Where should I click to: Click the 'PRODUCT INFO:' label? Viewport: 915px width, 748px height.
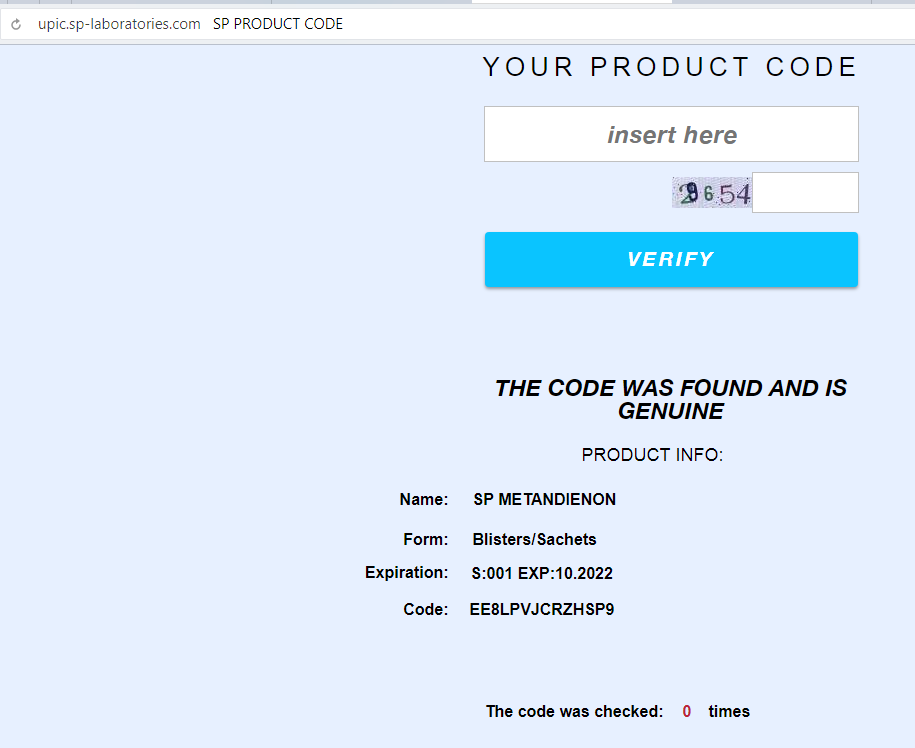click(x=652, y=455)
